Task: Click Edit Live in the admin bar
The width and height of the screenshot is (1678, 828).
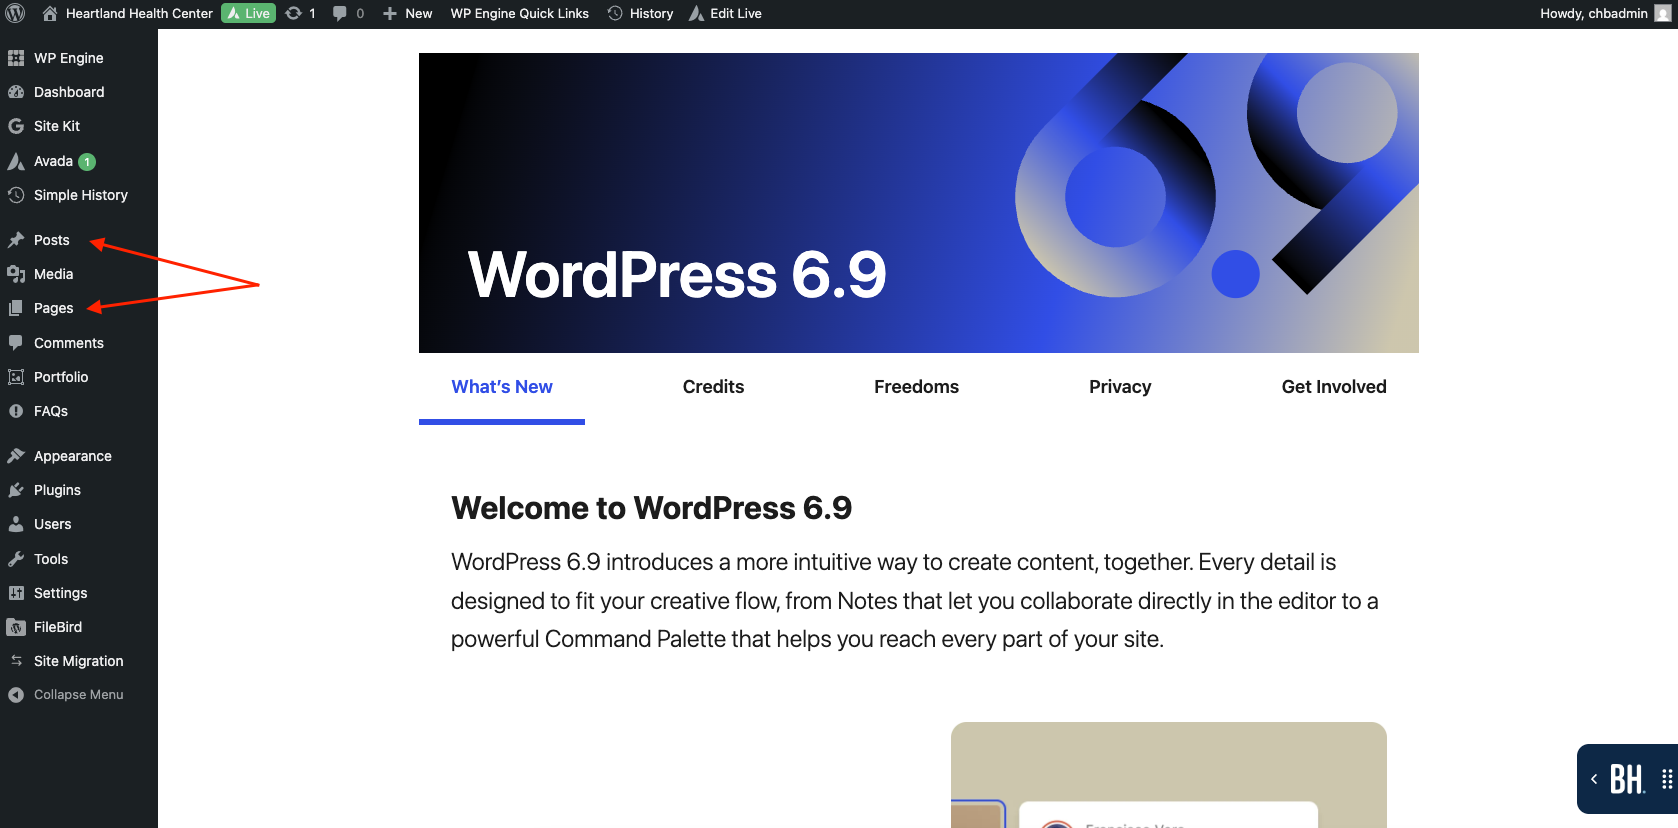Action: pos(726,13)
